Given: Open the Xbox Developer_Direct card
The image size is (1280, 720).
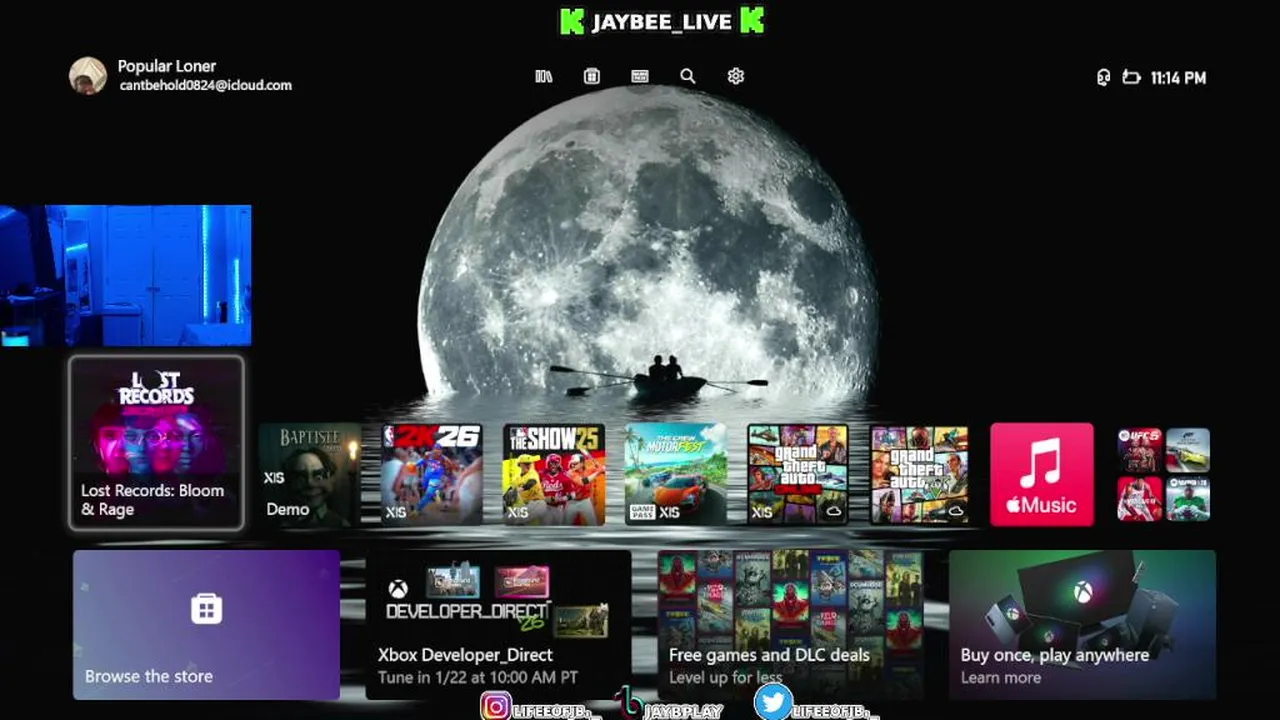Looking at the screenshot, I should (x=498, y=625).
